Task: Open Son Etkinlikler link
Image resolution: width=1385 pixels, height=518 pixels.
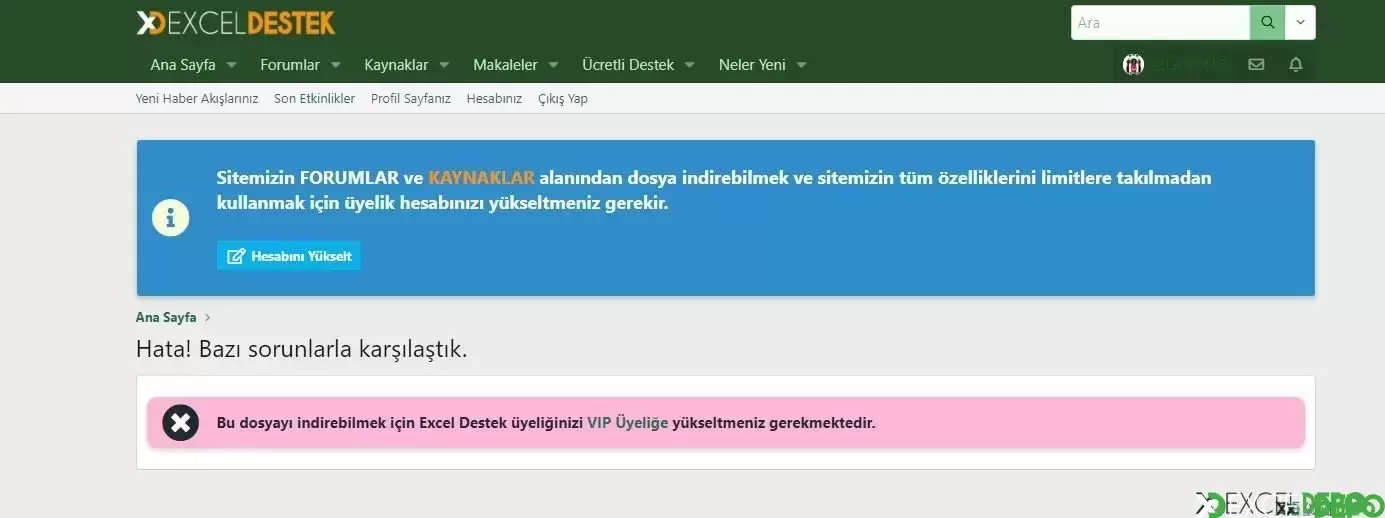Action: pyautogui.click(x=315, y=99)
